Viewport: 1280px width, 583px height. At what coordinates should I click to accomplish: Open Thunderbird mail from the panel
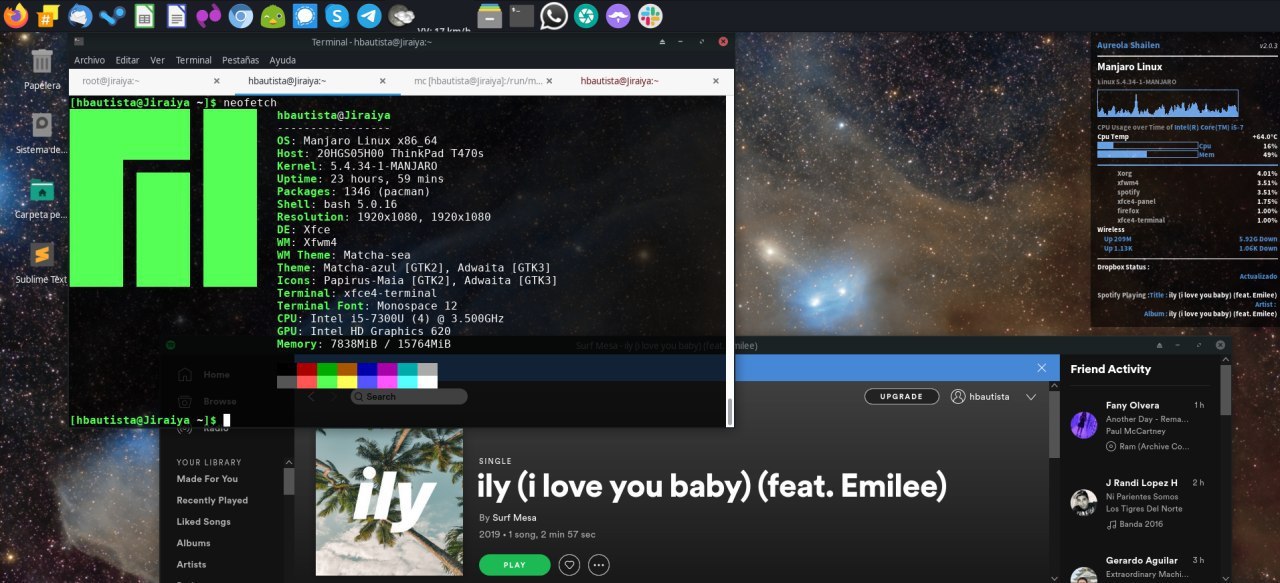click(x=80, y=15)
